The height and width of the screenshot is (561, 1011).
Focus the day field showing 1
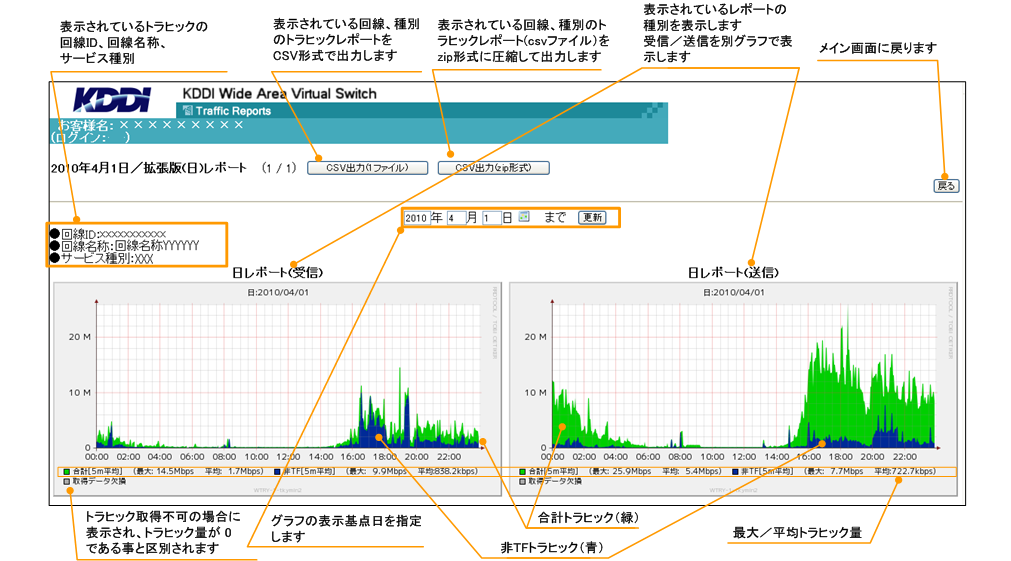coord(491,218)
